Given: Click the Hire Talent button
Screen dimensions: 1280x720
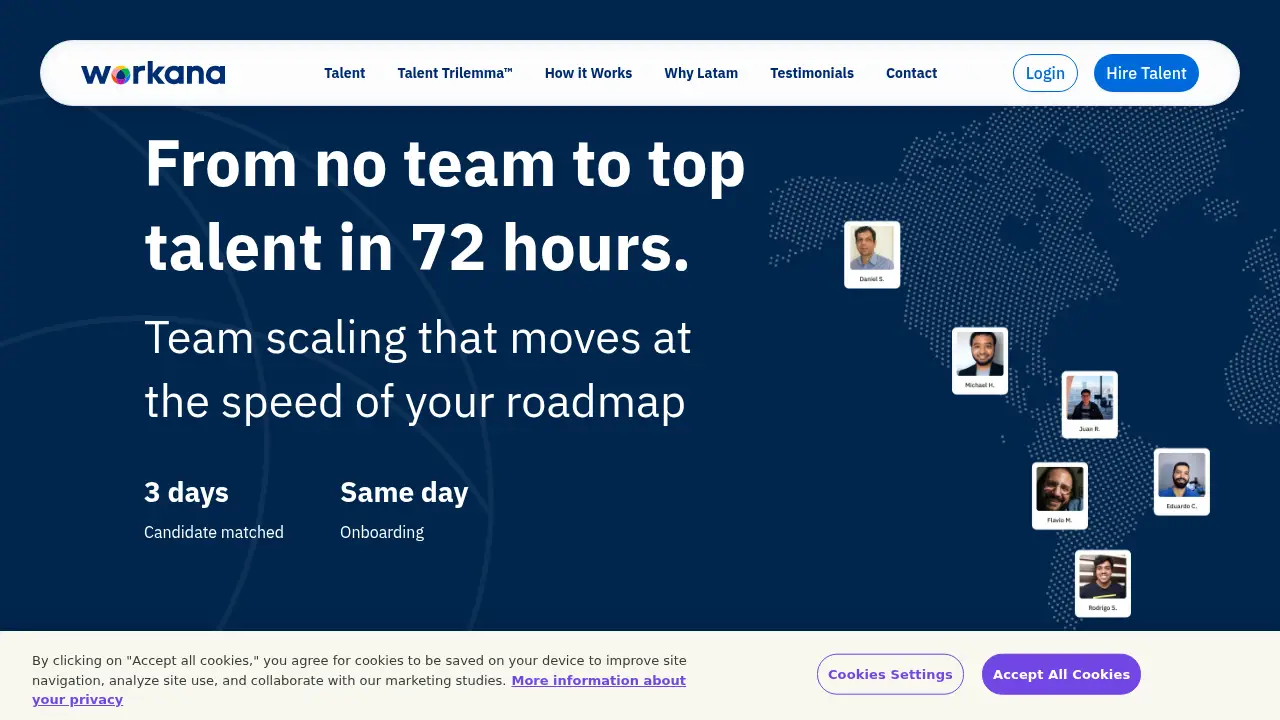Looking at the screenshot, I should 1146,73.
